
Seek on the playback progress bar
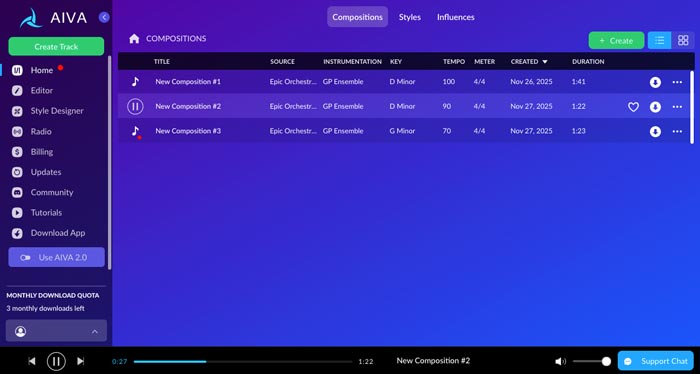pyautogui.click(x=242, y=362)
